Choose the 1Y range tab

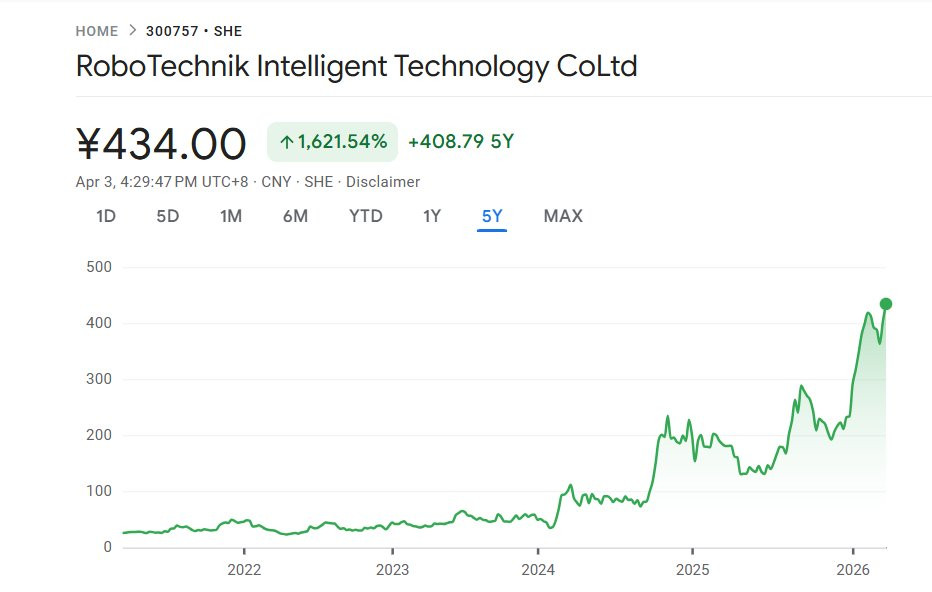(x=432, y=216)
